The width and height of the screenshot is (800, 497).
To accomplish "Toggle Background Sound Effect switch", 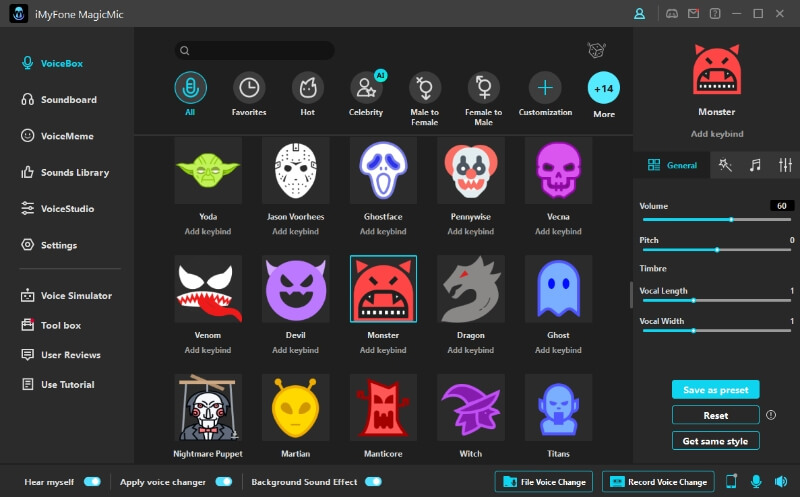I will (x=373, y=482).
